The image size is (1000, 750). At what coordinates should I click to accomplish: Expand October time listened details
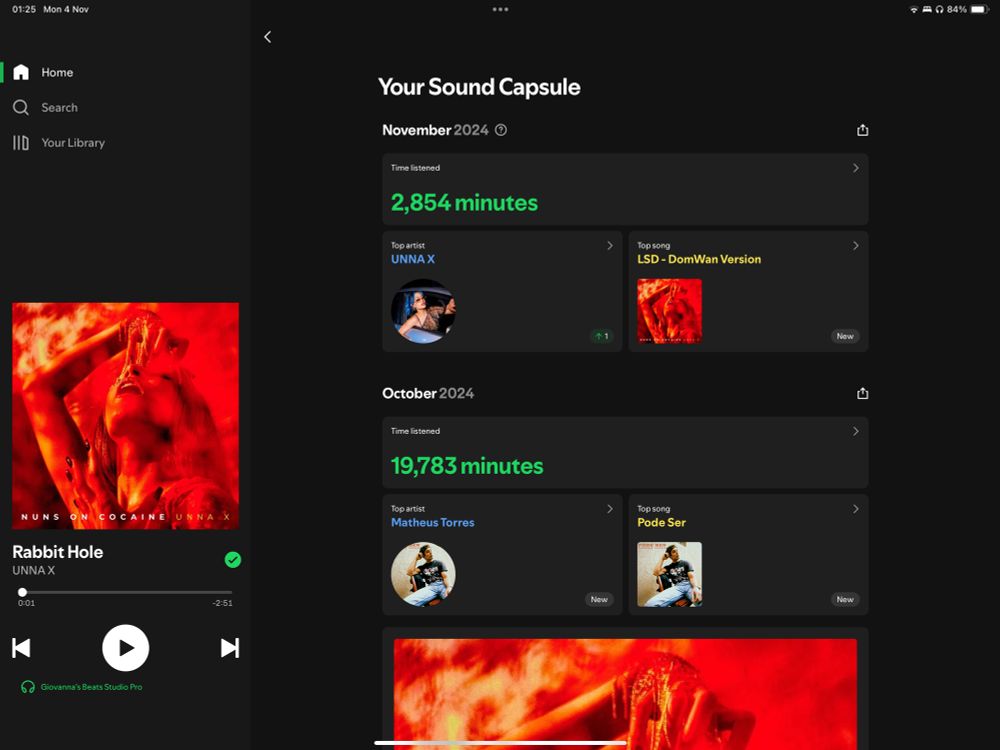coord(856,432)
